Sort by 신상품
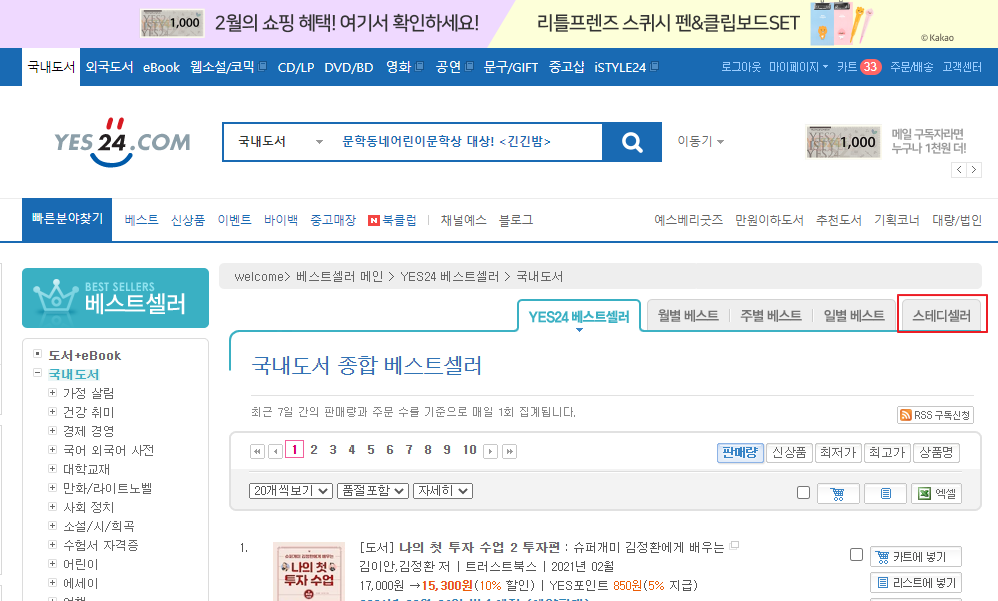The height and width of the screenshot is (601, 998). (x=789, y=453)
